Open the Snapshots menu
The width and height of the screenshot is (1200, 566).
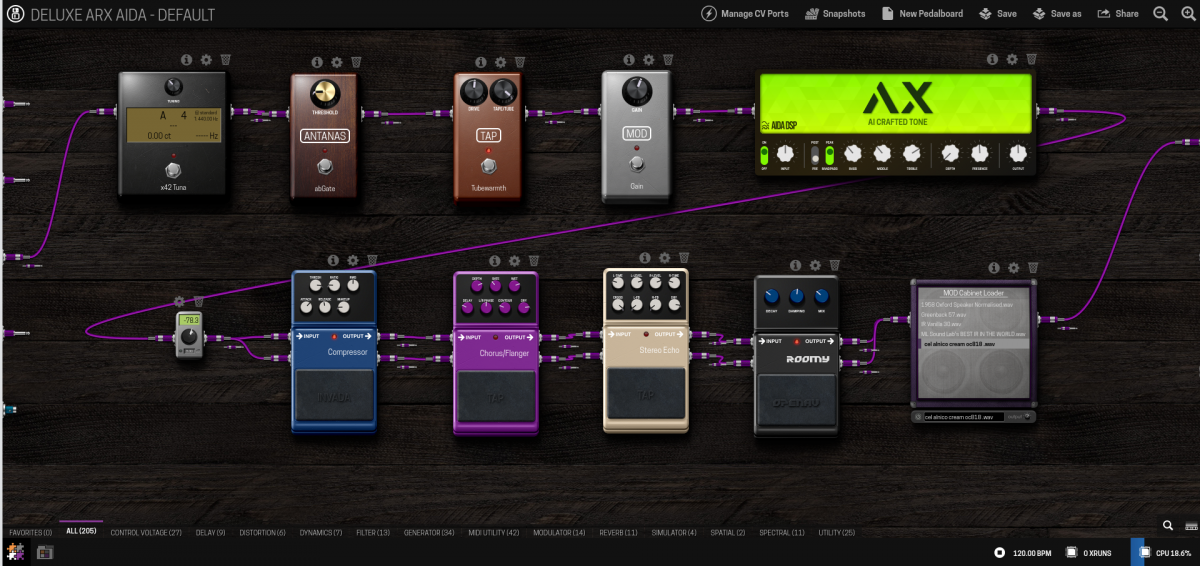[x=836, y=14]
